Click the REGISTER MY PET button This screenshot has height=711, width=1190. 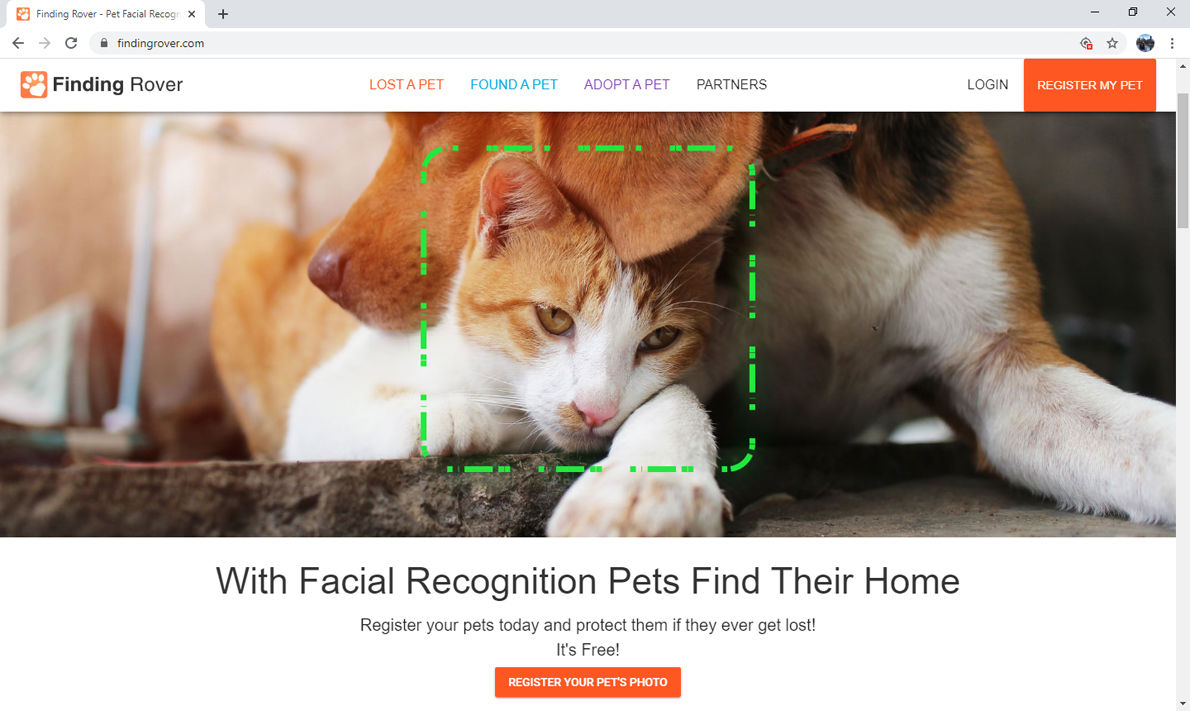(x=1089, y=85)
